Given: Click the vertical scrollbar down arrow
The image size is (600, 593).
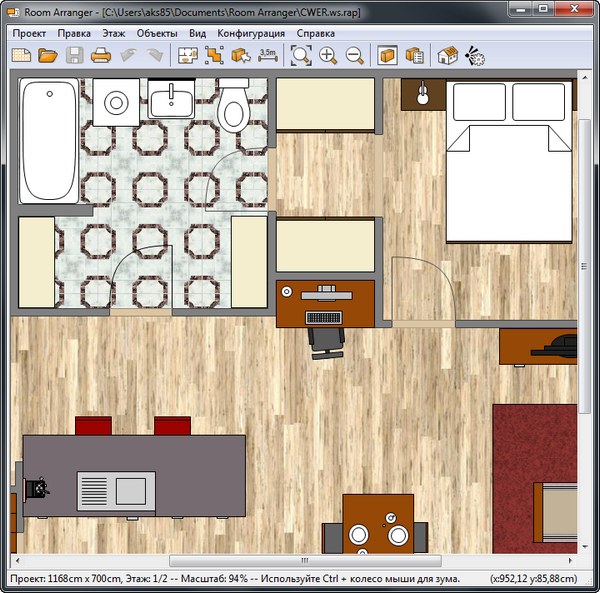Looking at the screenshot, I should click(585, 546).
